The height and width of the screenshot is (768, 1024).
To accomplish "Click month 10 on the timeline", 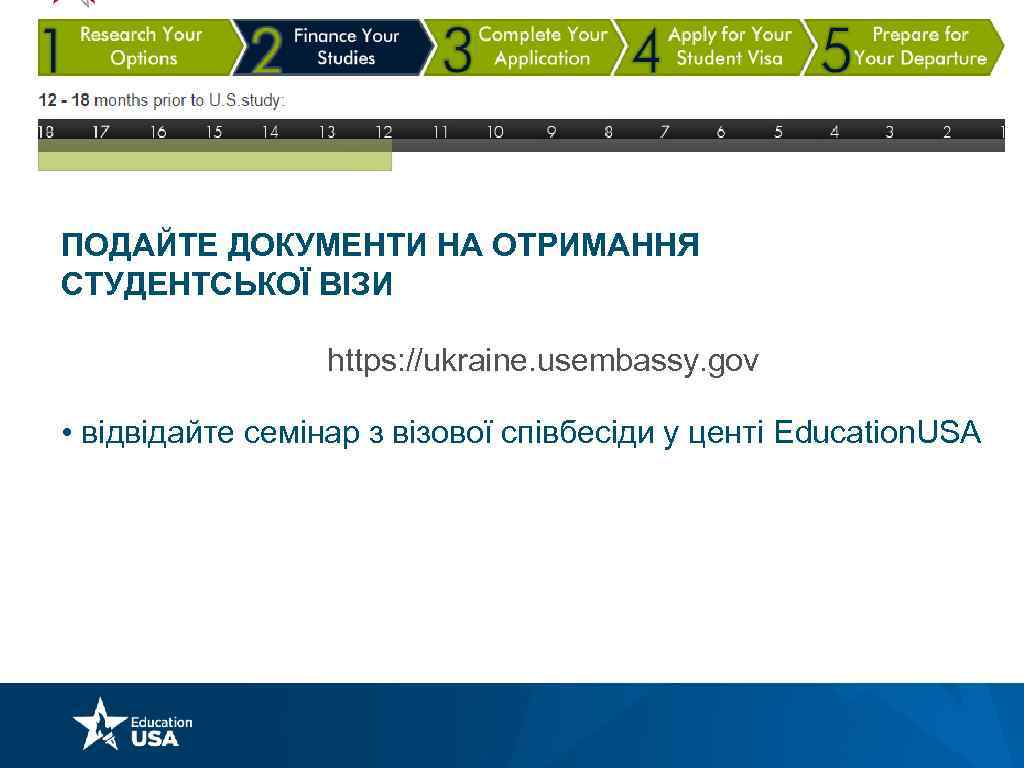I will click(x=495, y=132).
